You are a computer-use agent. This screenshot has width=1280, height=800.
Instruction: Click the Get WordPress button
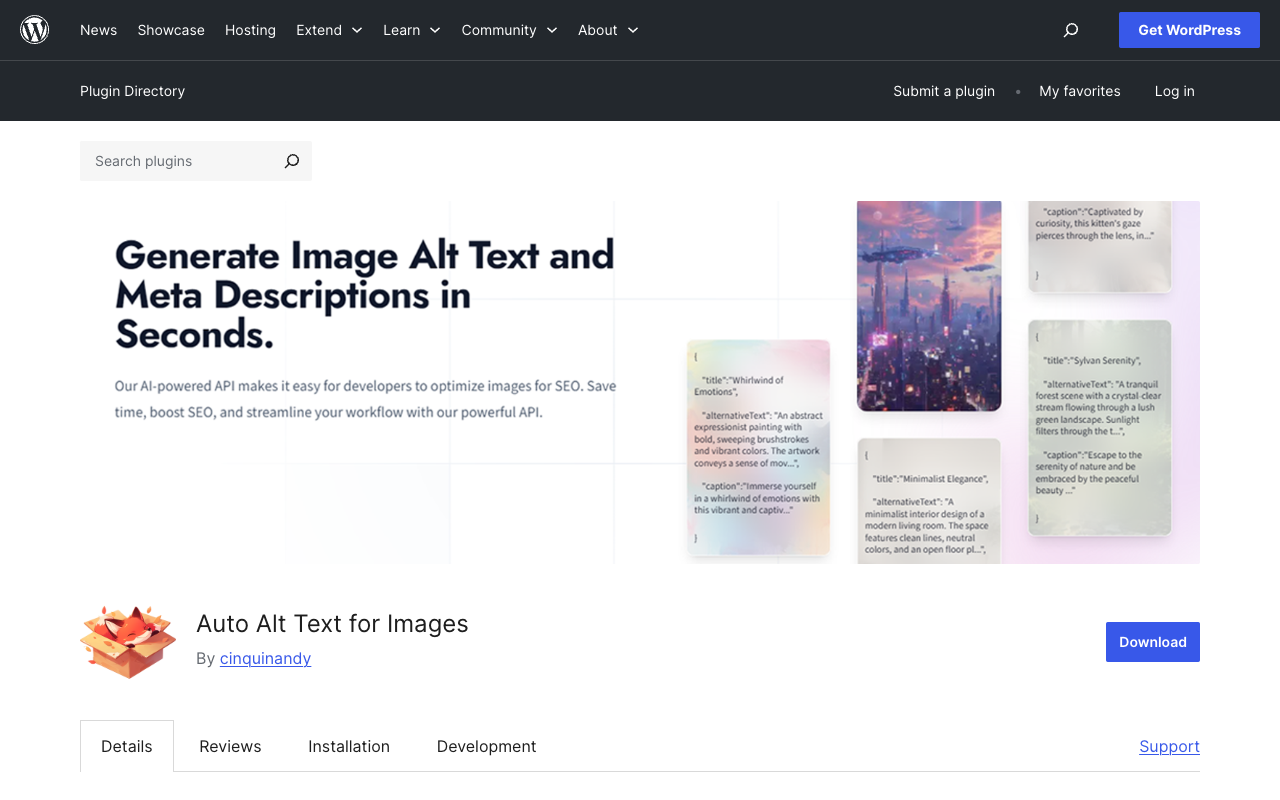pos(1189,30)
